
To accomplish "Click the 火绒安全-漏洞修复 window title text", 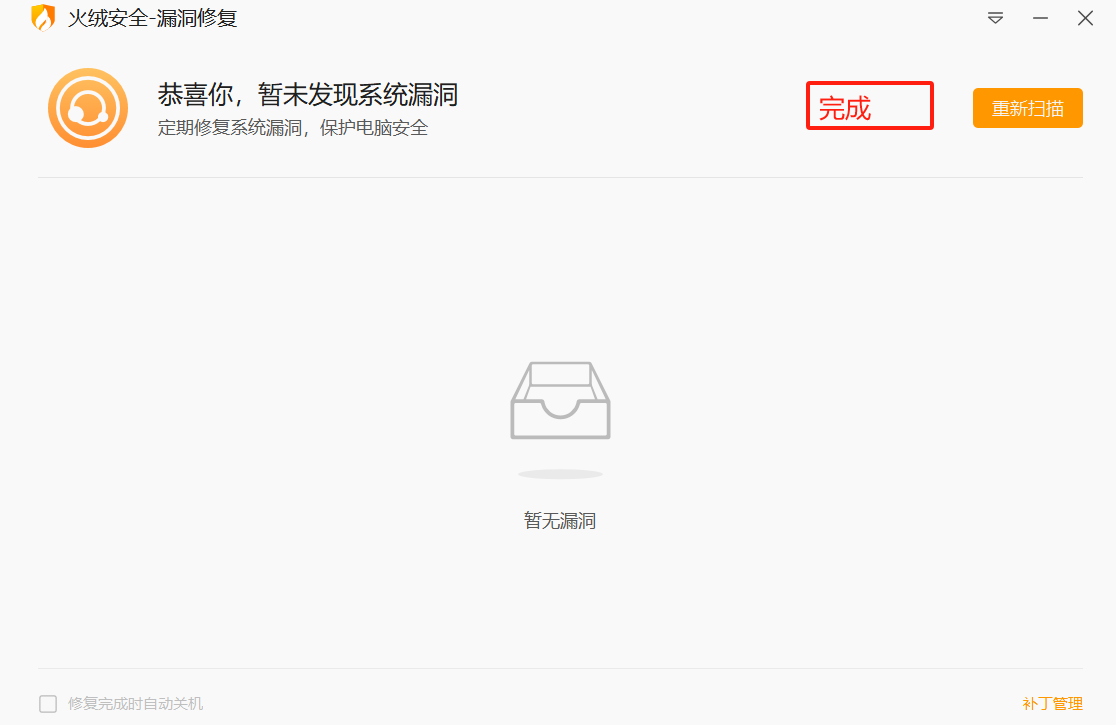I will click(x=152, y=18).
